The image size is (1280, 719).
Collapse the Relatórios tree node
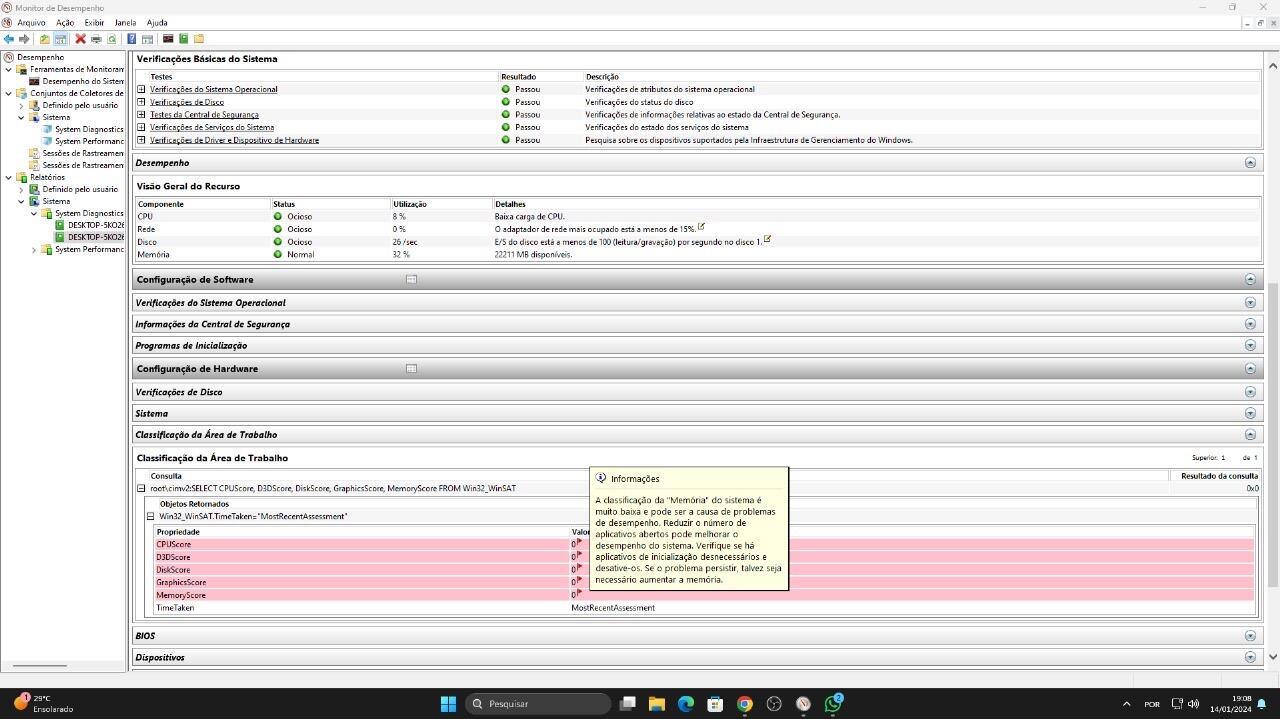click(9, 177)
